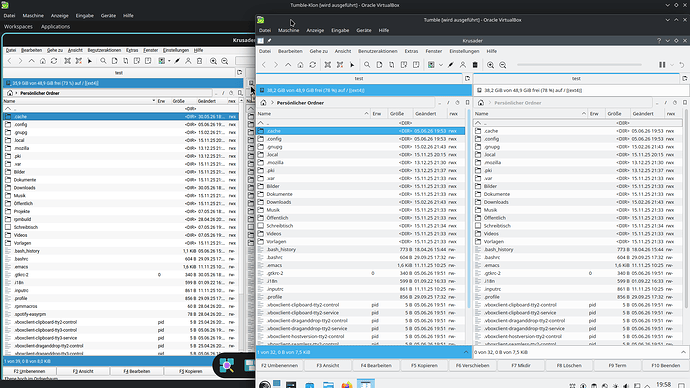Image resolution: width=690 pixels, height=388 pixels.
Task: Click the zoom-in icon in Tumble Krusader toolbar
Action: [x=490, y=65]
